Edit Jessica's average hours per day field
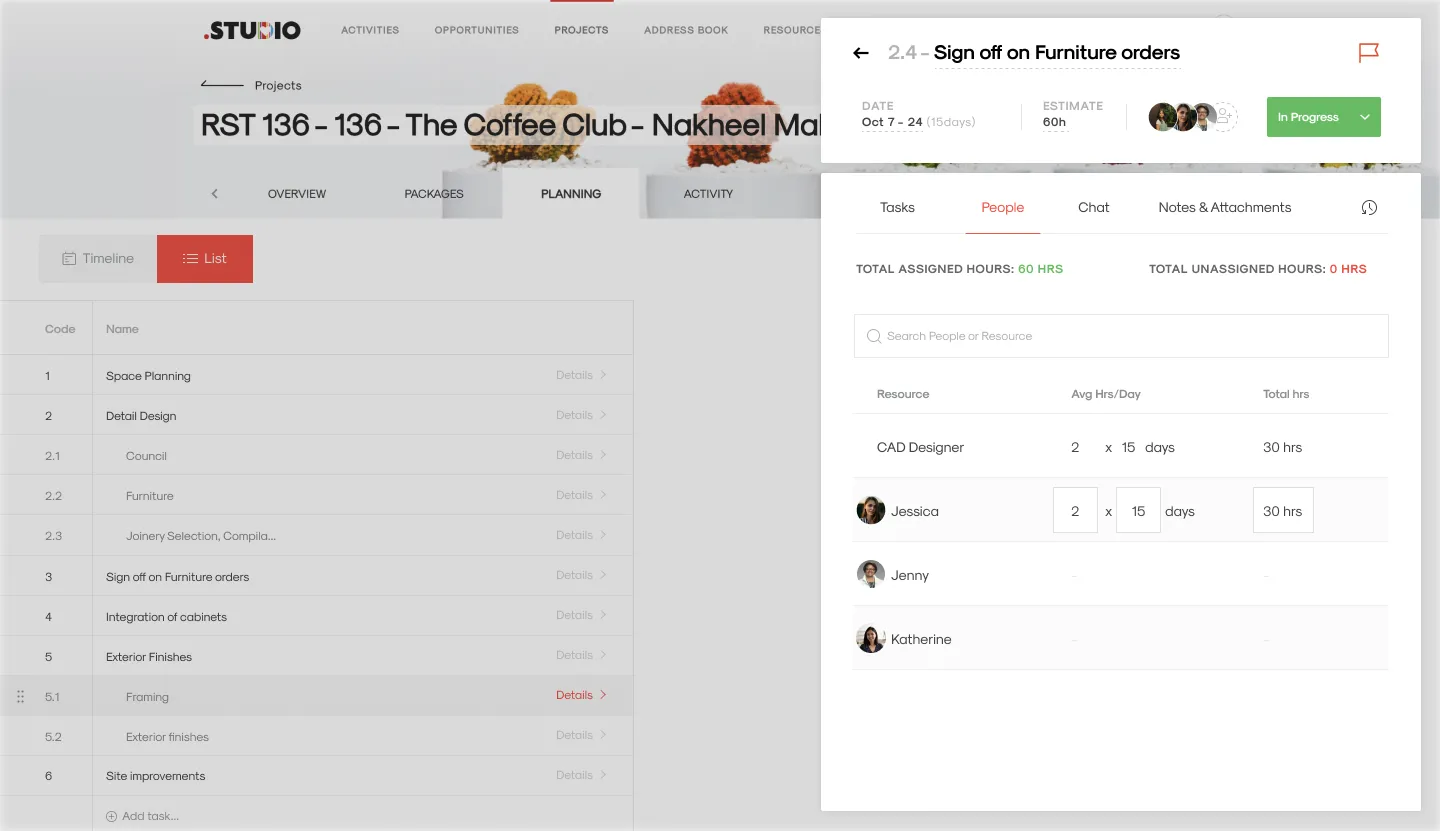Viewport: 1440px width, 831px height. (1075, 510)
